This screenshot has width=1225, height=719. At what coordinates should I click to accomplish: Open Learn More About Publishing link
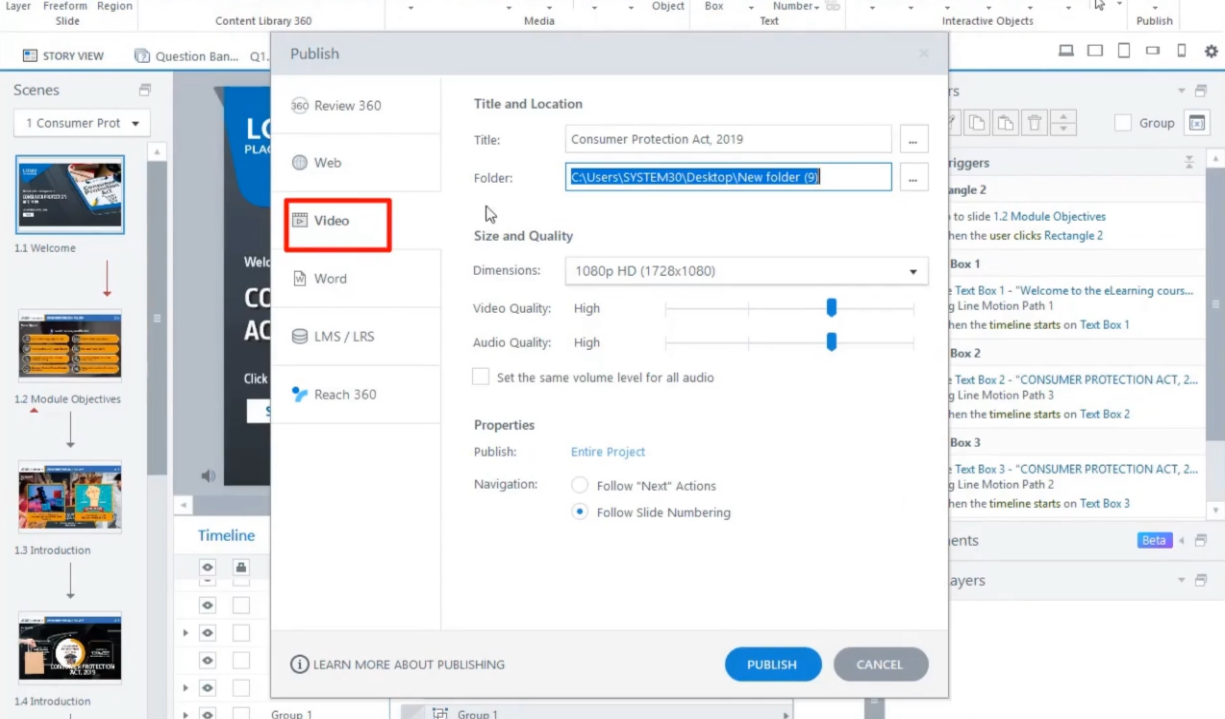[409, 664]
